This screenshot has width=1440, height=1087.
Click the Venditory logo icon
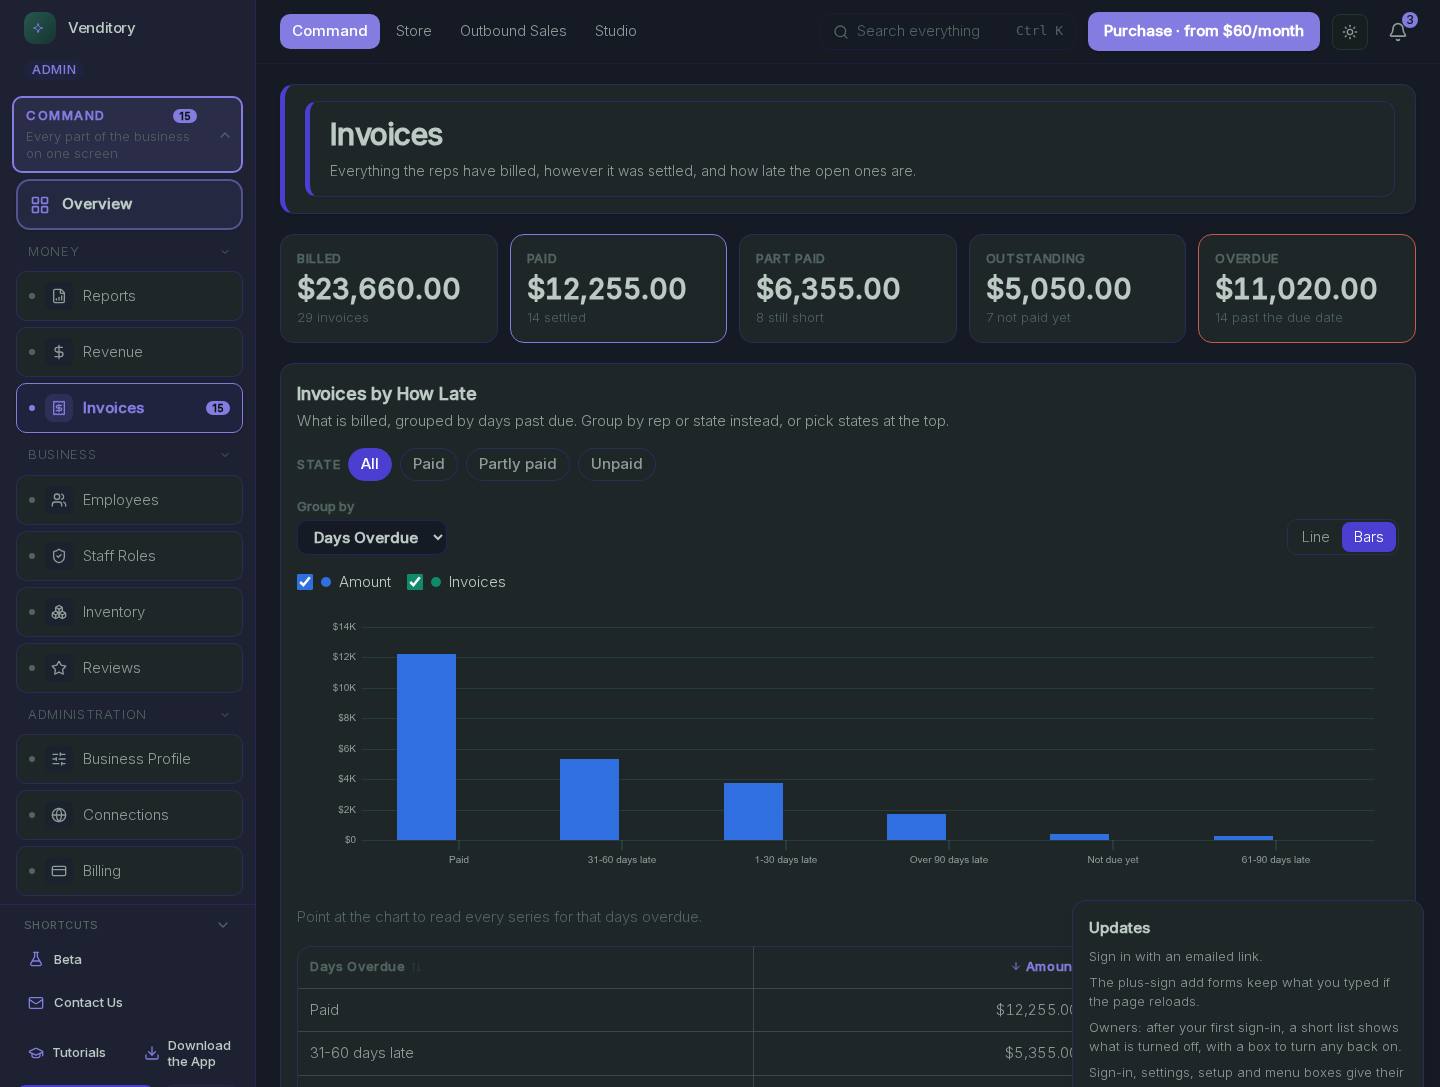(x=40, y=28)
